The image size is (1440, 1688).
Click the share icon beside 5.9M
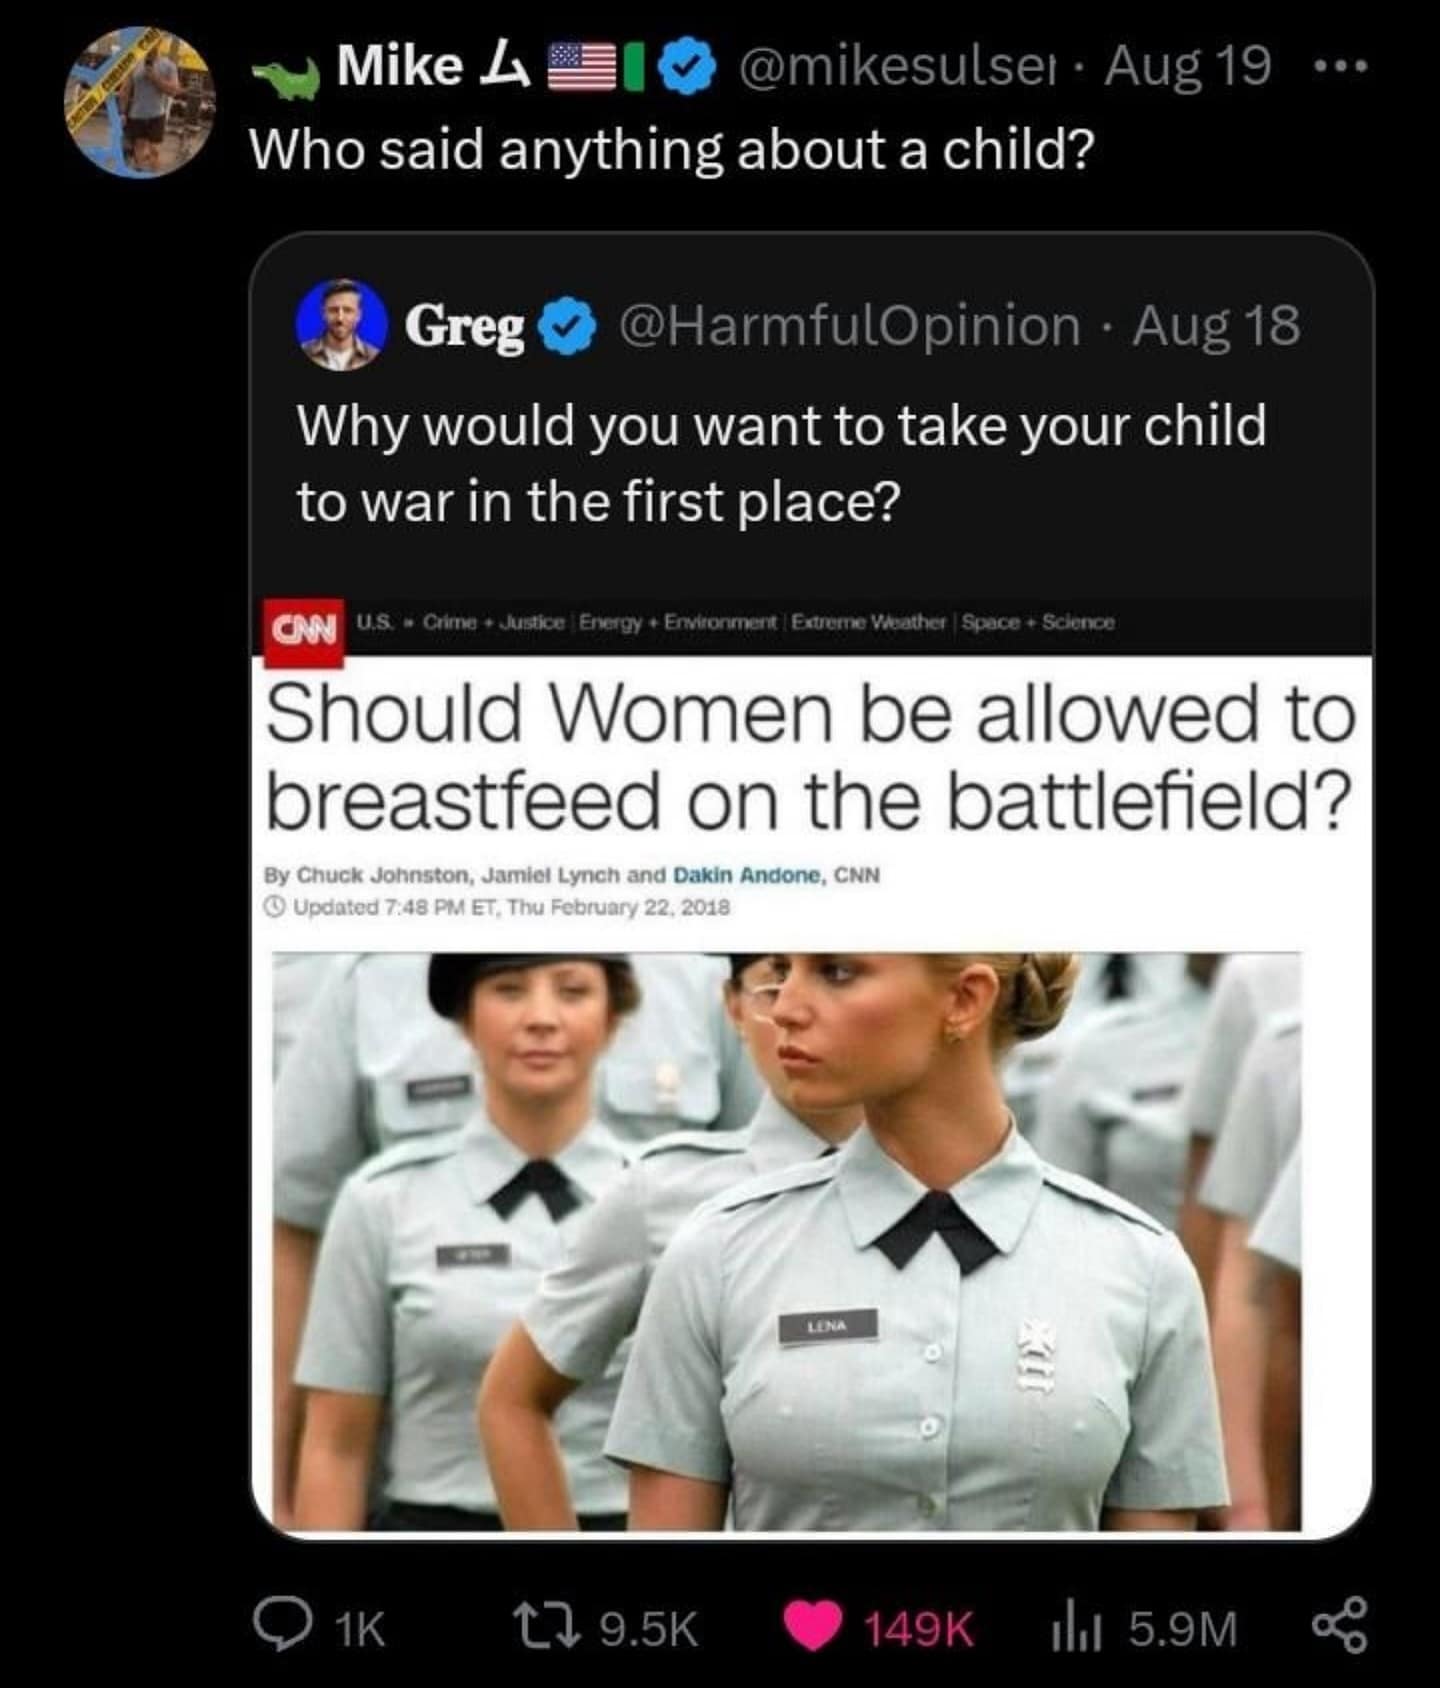click(1339, 1627)
